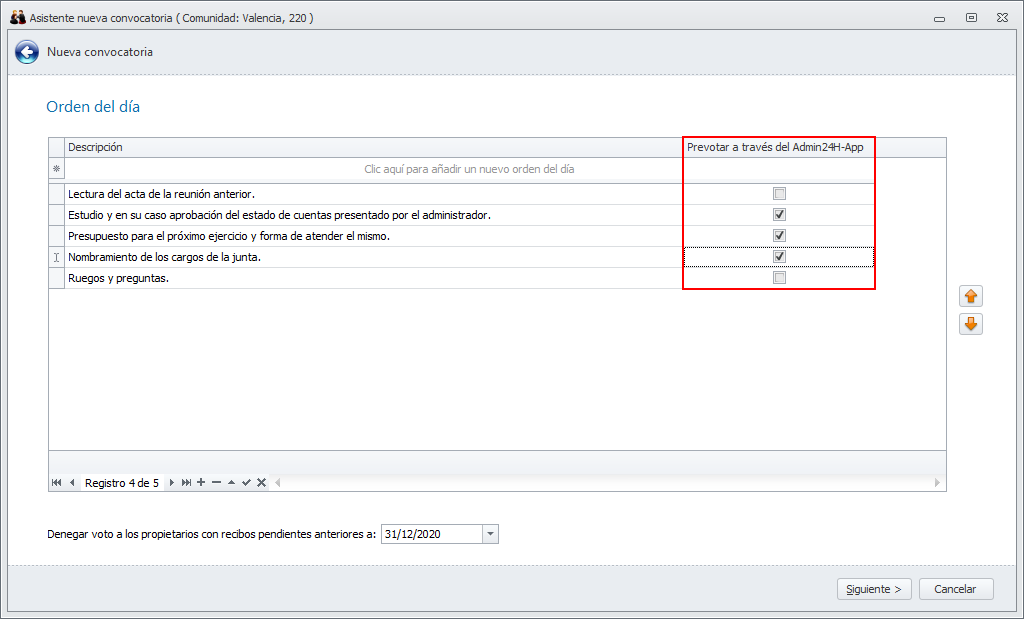Close the Asistente nueva convocatoria window
The image size is (1024, 619).
pyautogui.click(x=1002, y=18)
